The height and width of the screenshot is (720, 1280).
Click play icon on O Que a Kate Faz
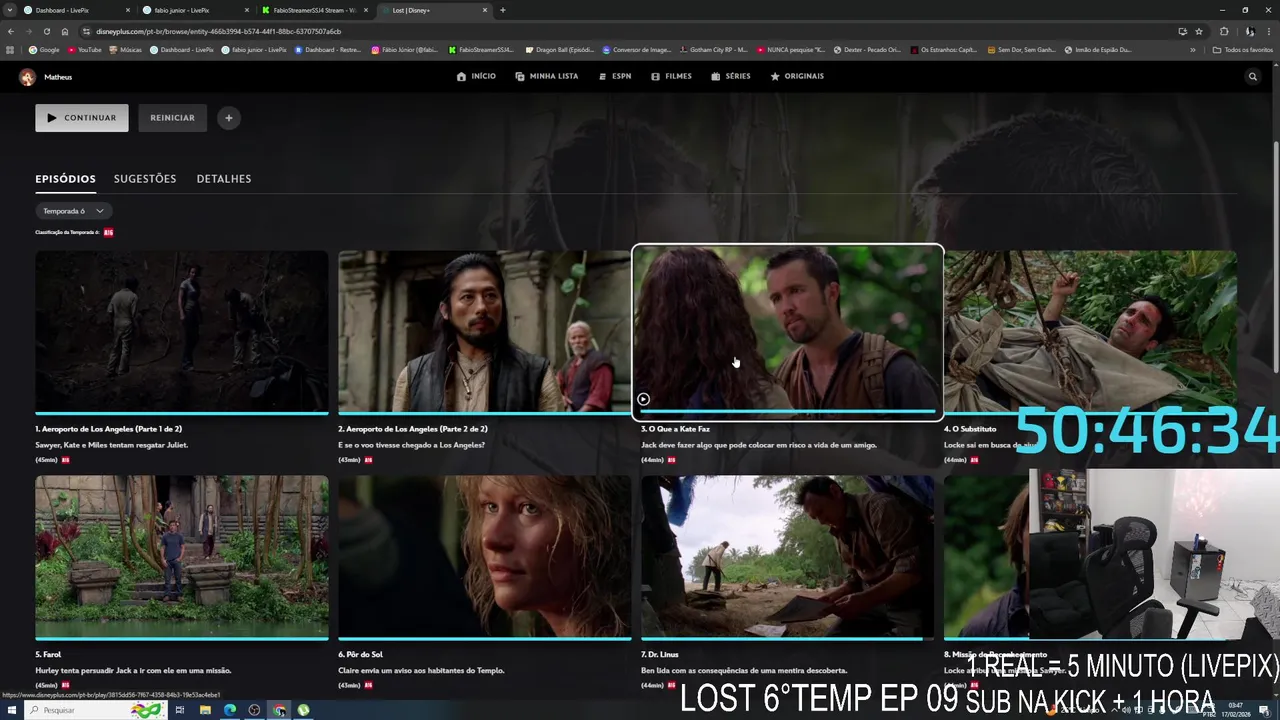pyautogui.click(x=643, y=399)
